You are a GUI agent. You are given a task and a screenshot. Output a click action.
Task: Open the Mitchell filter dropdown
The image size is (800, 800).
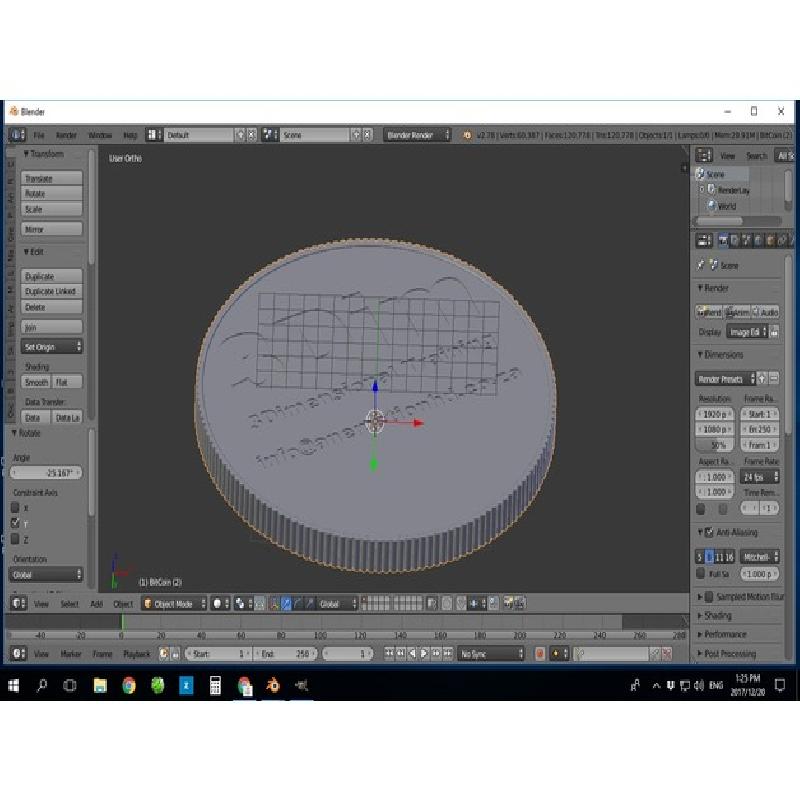point(760,557)
